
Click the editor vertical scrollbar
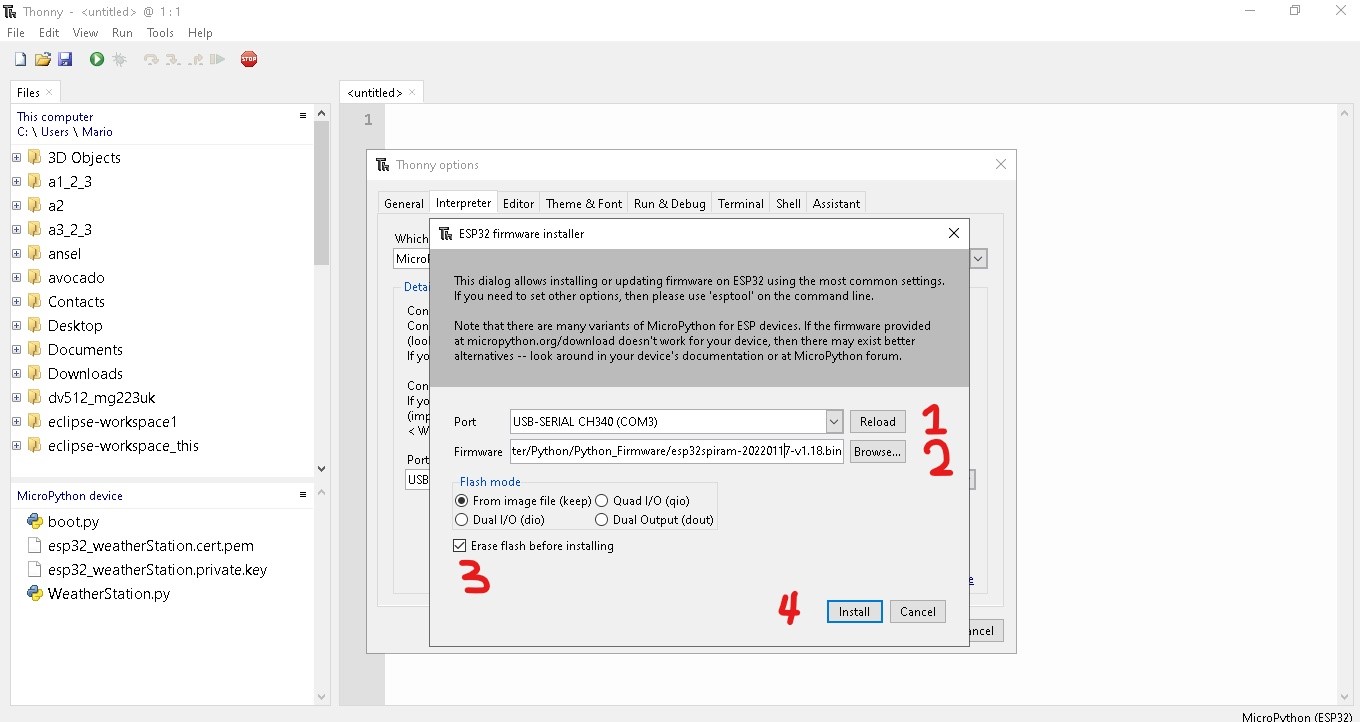coord(1345,405)
